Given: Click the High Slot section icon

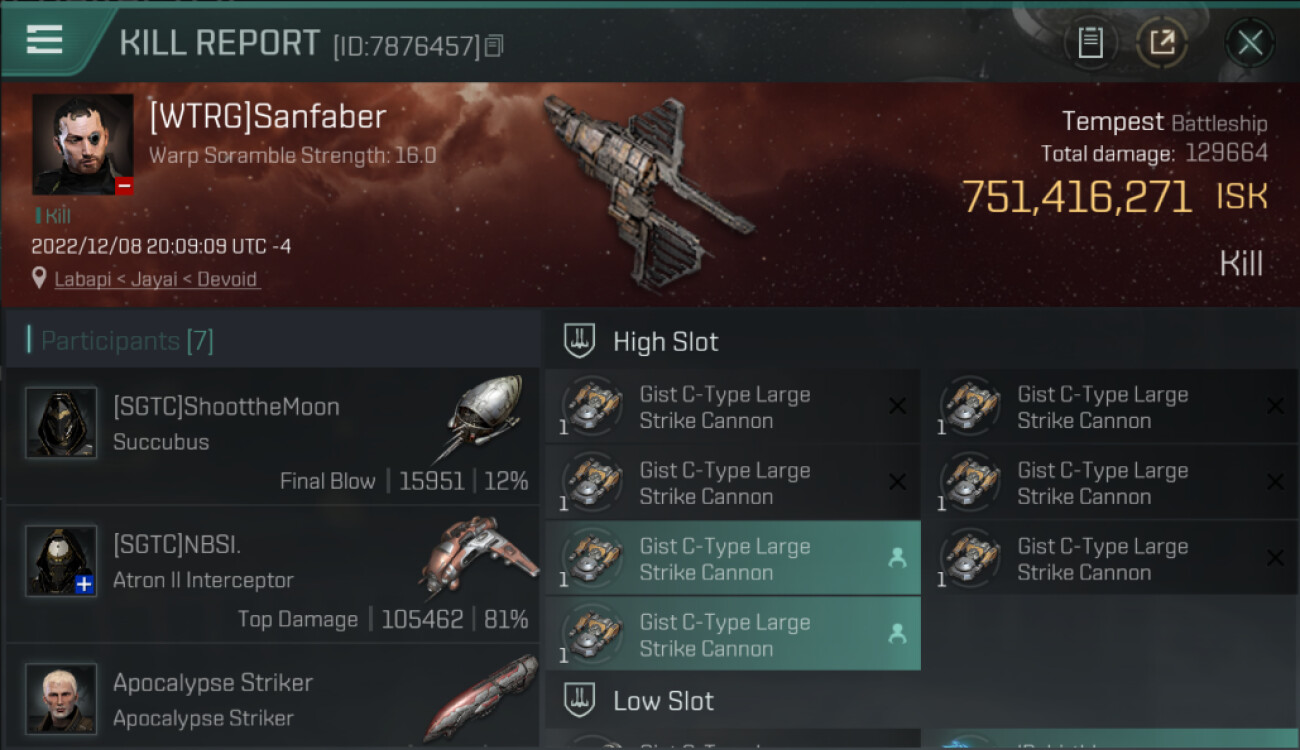Looking at the screenshot, I should (580, 341).
